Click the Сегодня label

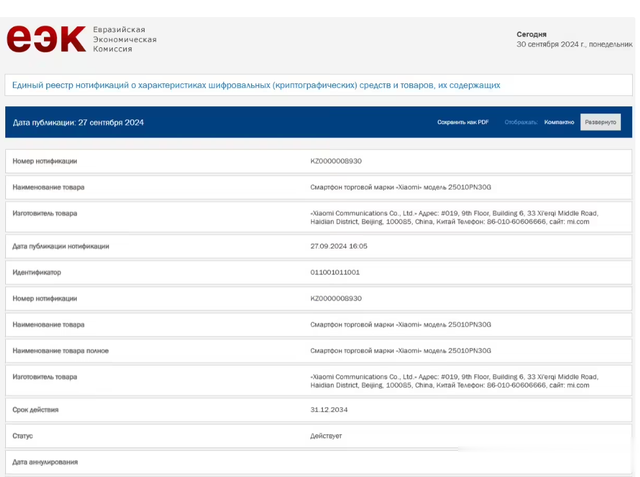531,34
